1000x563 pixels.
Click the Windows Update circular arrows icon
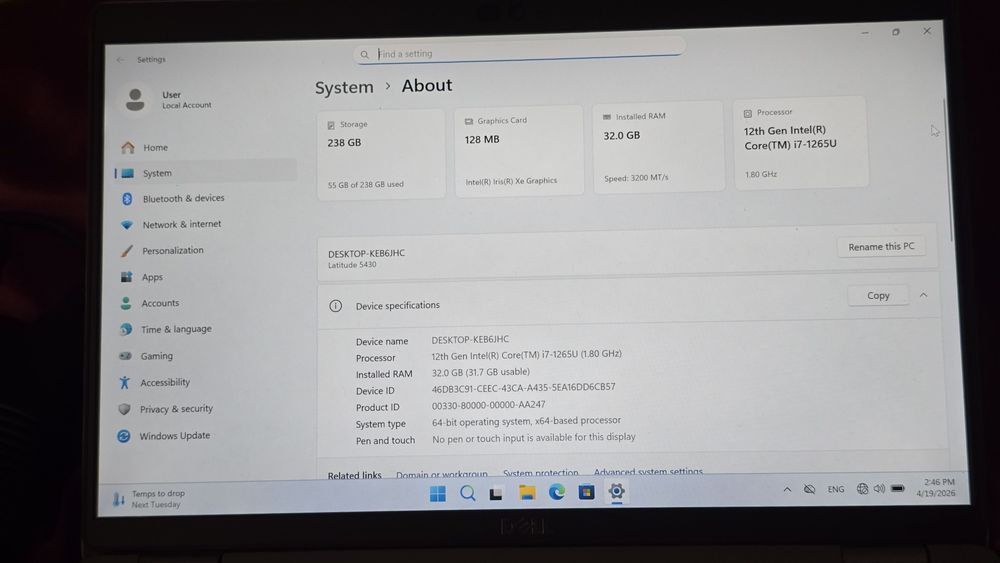point(124,436)
